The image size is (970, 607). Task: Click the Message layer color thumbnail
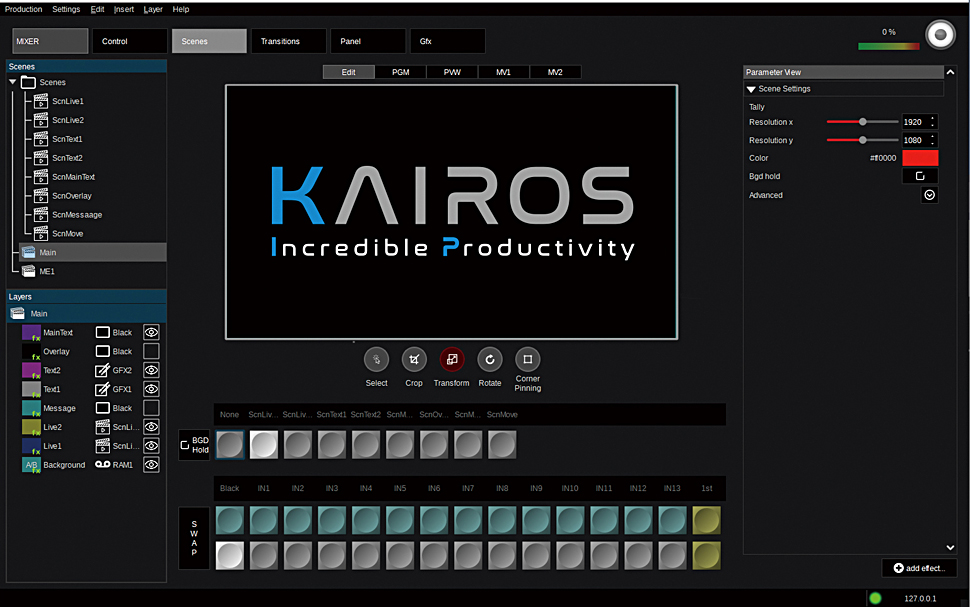pos(32,408)
